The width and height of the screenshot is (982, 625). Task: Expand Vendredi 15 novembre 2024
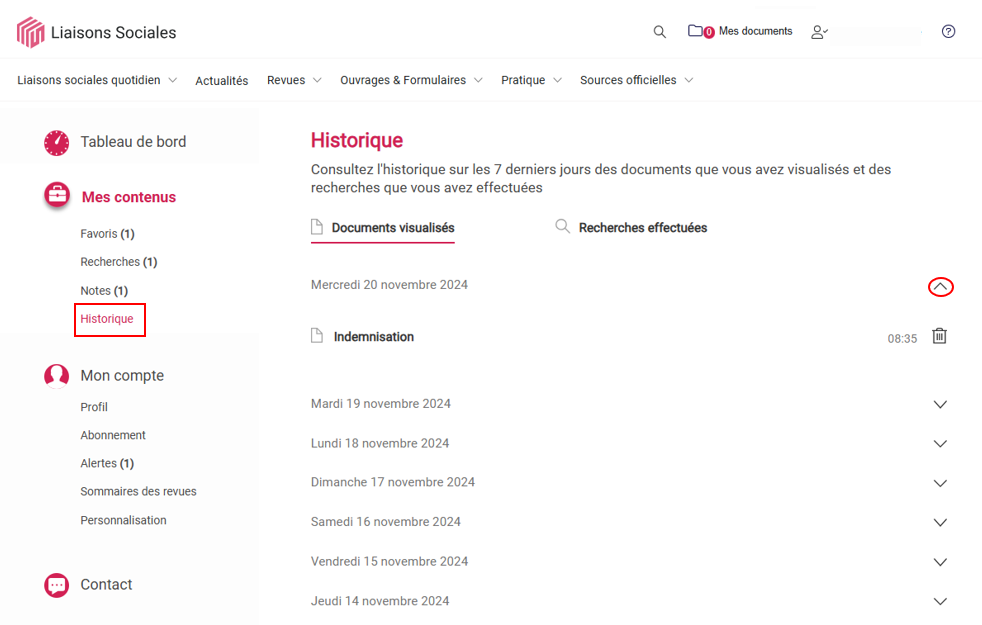coord(940,562)
